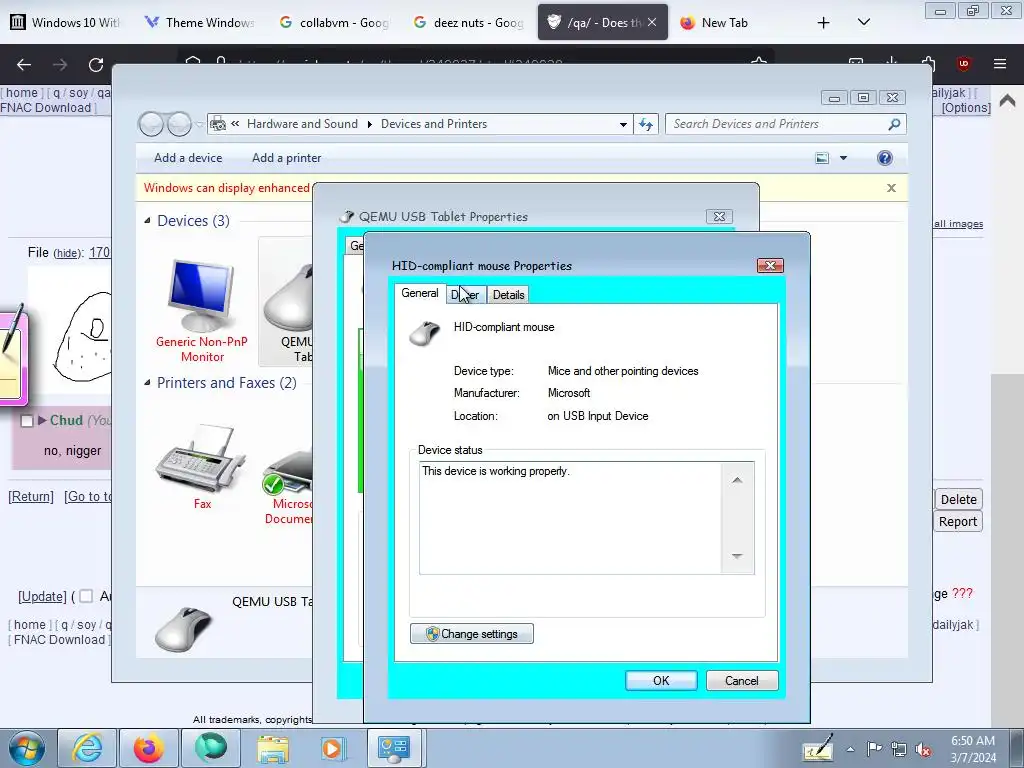Click the Delete button on the page
This screenshot has width=1024, height=768.
point(958,500)
